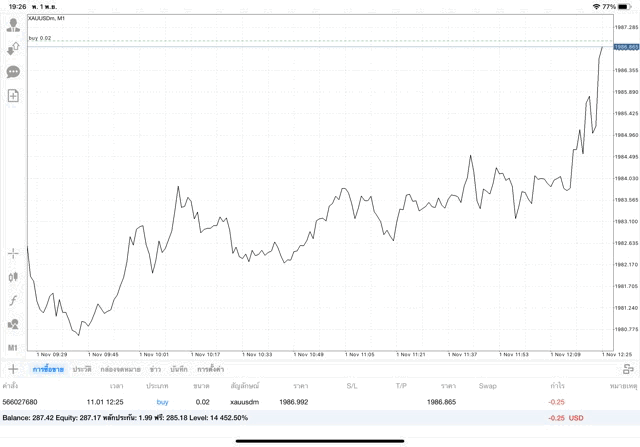This screenshot has height=447, width=640.
Task: Select the buy order row 566027680
Action: click(x=300, y=401)
